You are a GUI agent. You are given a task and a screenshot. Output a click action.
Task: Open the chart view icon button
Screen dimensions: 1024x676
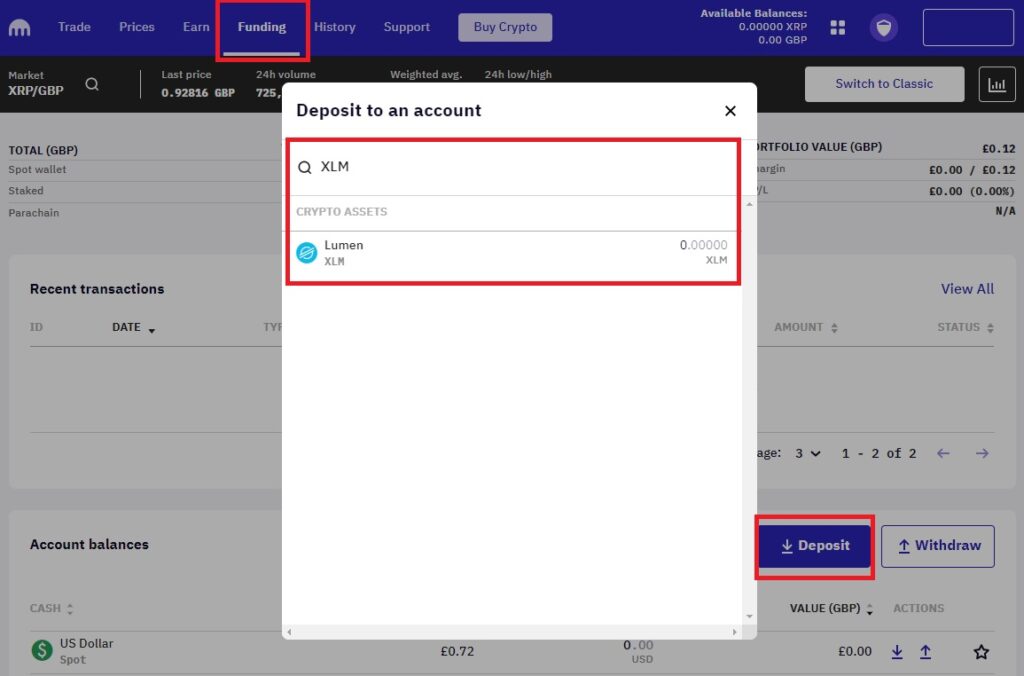pos(997,84)
